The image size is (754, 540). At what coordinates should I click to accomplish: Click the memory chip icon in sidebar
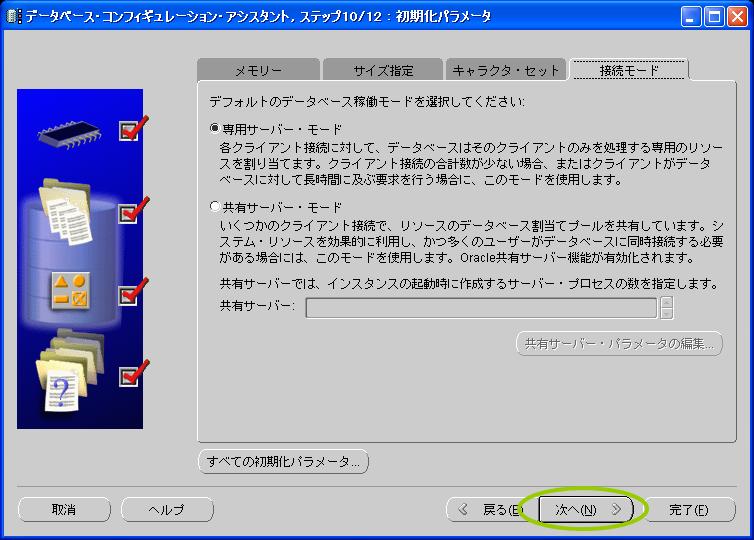coord(70,131)
